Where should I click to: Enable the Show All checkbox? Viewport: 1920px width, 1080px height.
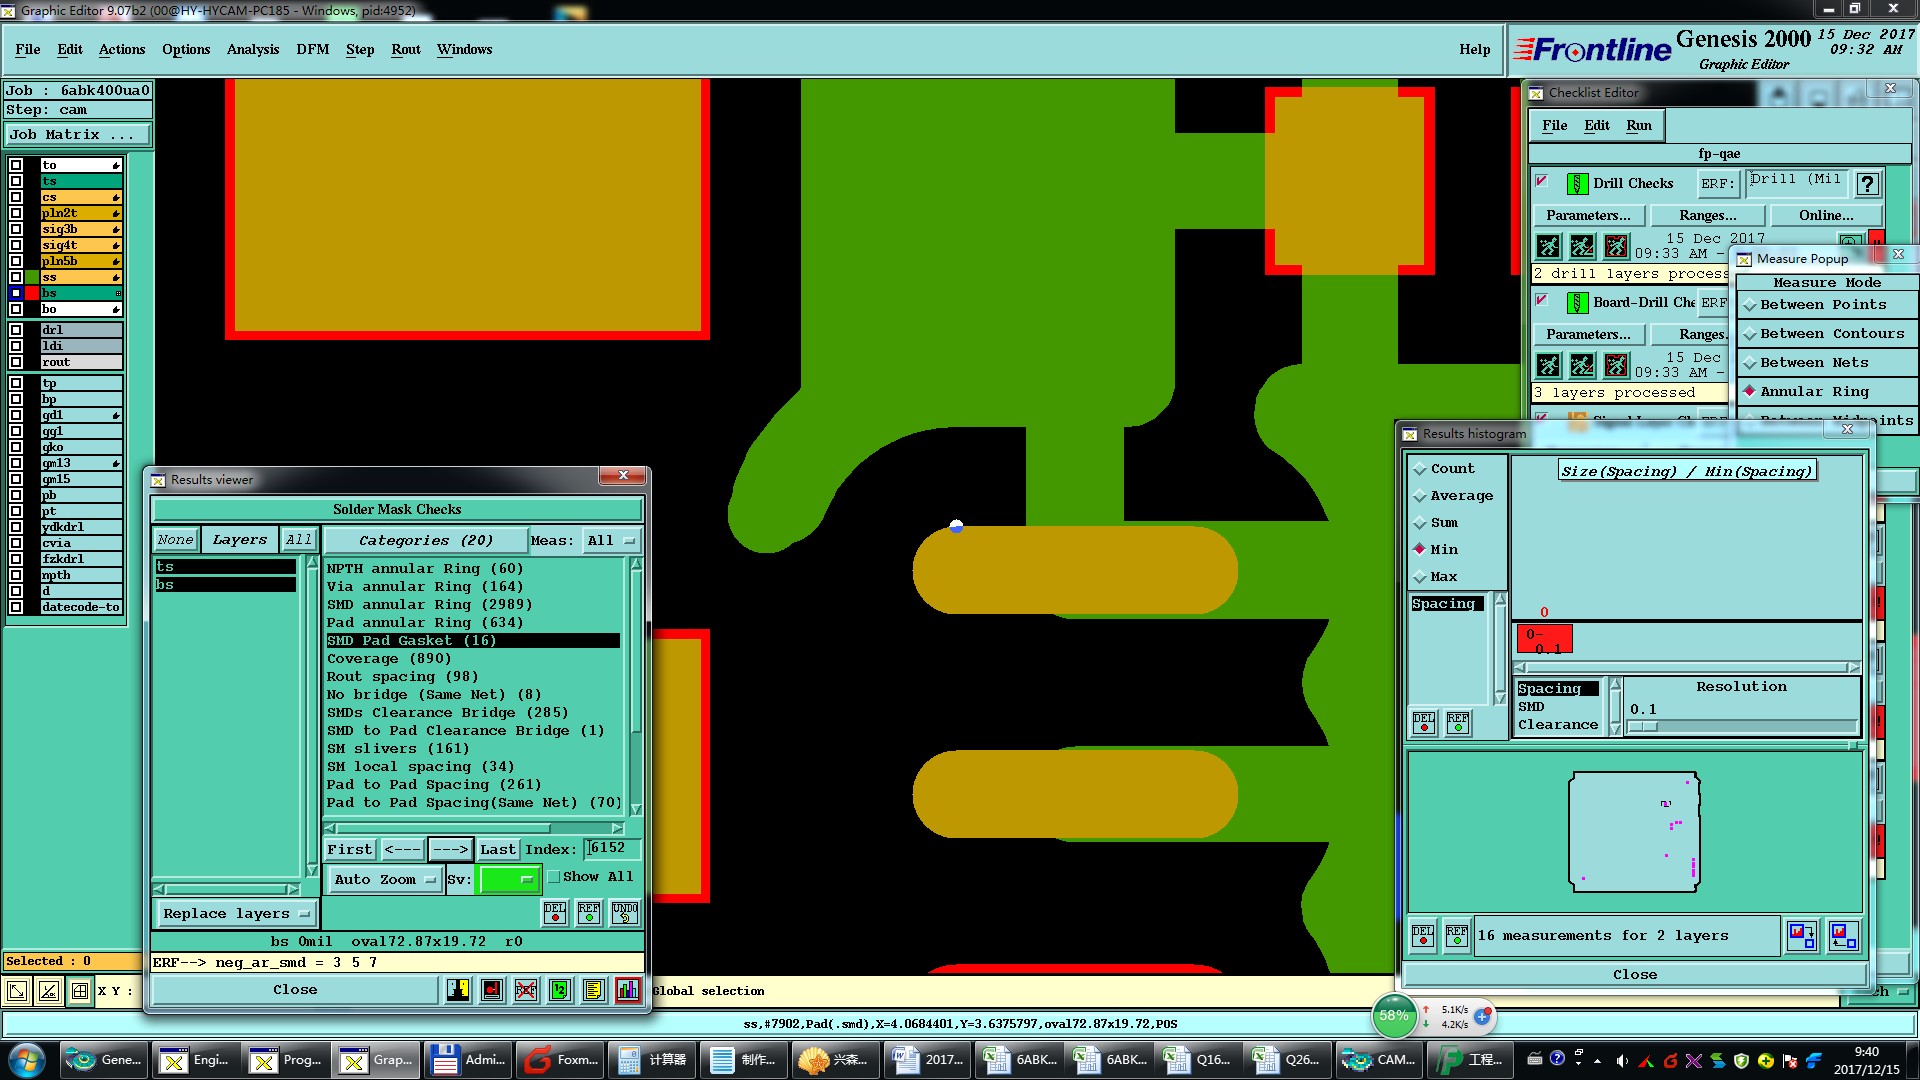554,877
